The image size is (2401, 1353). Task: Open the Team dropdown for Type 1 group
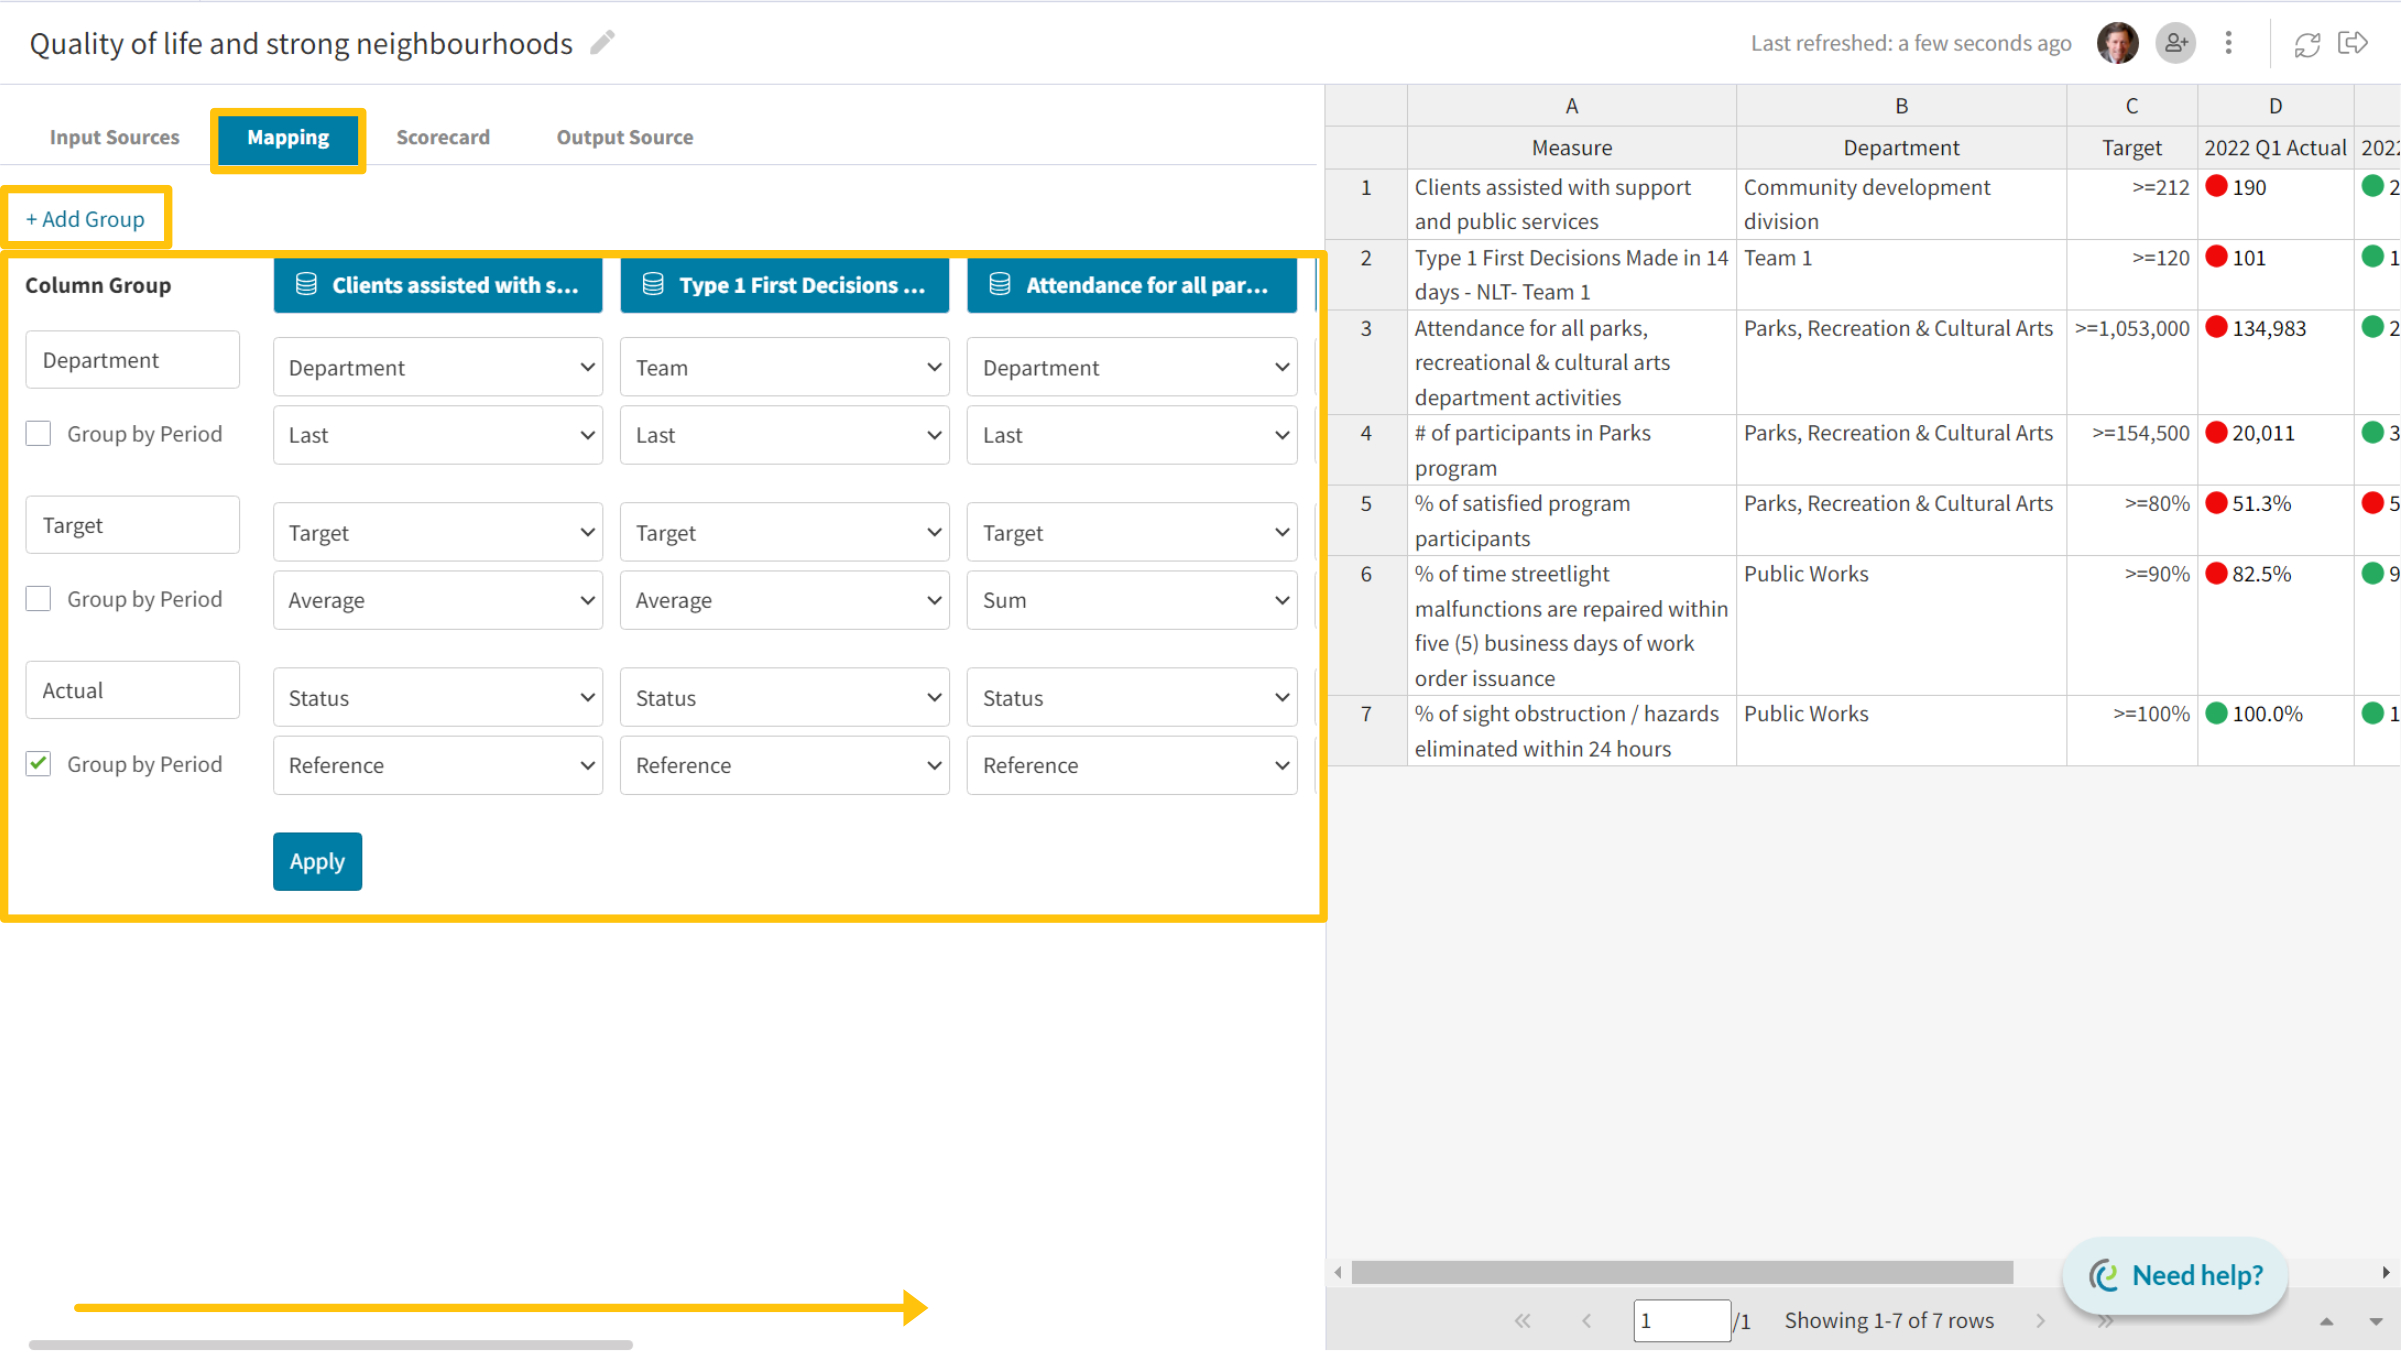[784, 367]
